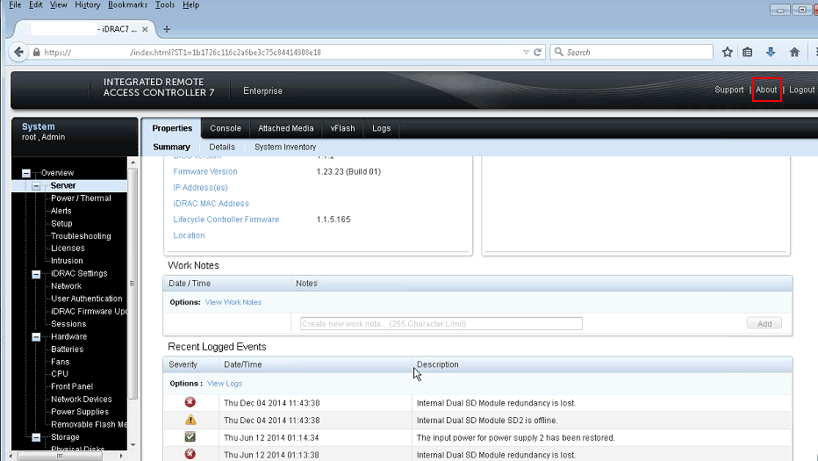Select Licenses in the tree
Viewport: 818px width, 461px height.
click(x=68, y=248)
